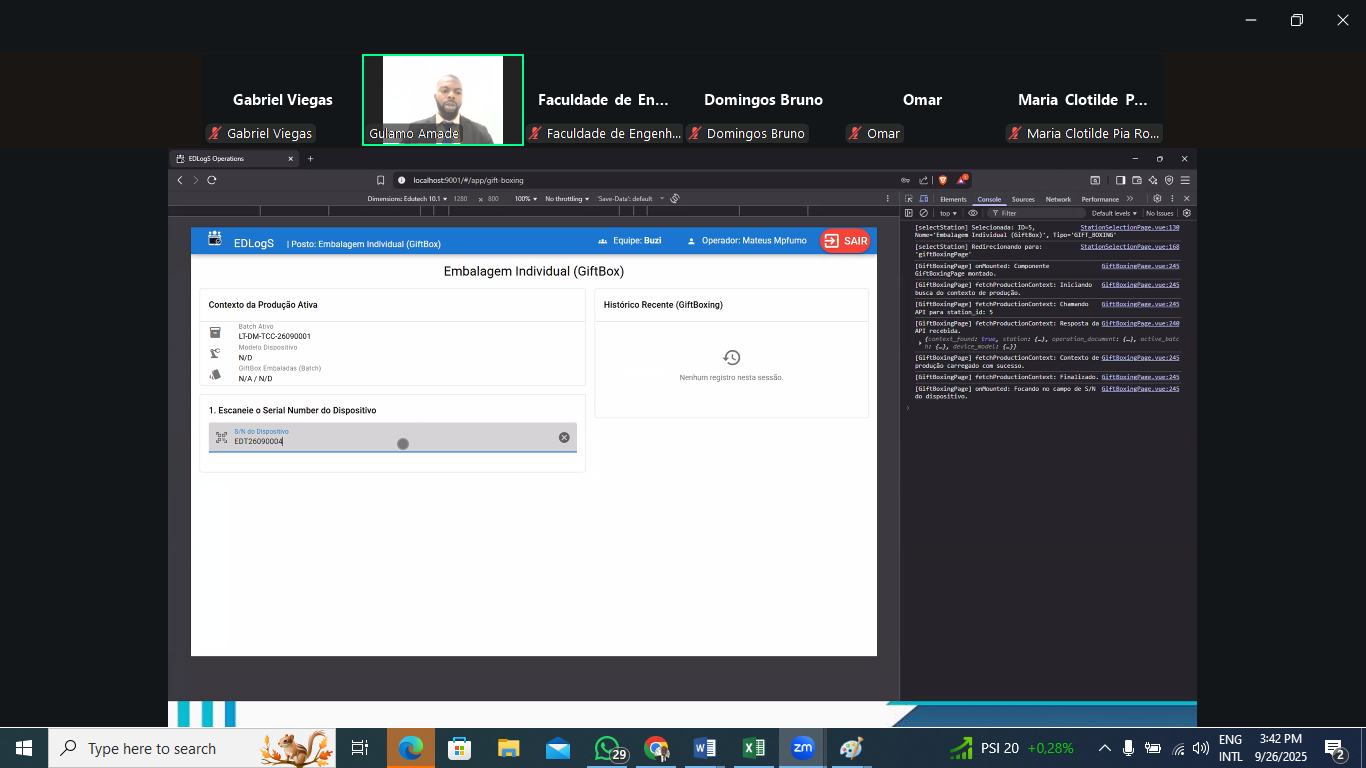1366x768 pixels.
Task: Toggle the device toolbar in DevTools
Action: (922, 199)
